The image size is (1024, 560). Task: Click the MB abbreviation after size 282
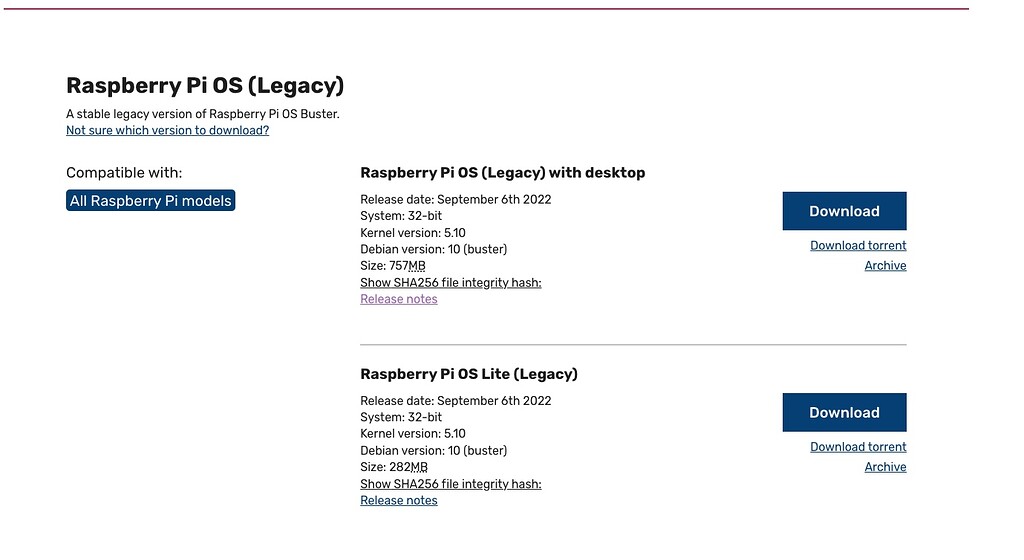418,467
